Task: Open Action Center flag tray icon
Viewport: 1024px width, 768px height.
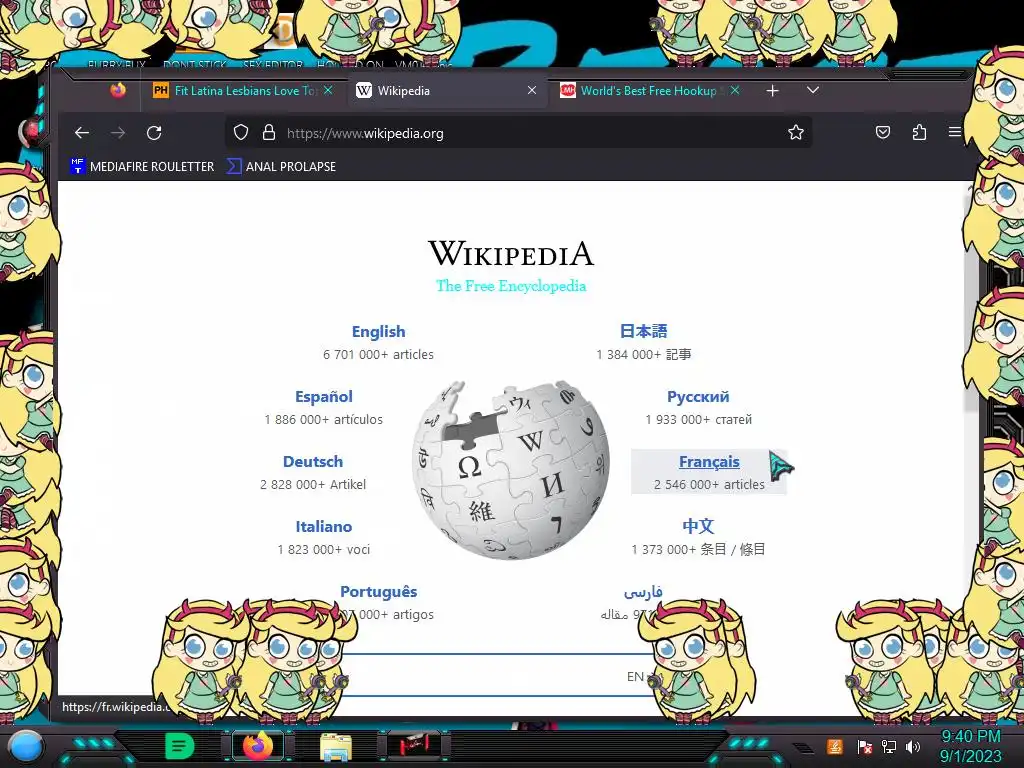Action: click(x=865, y=746)
